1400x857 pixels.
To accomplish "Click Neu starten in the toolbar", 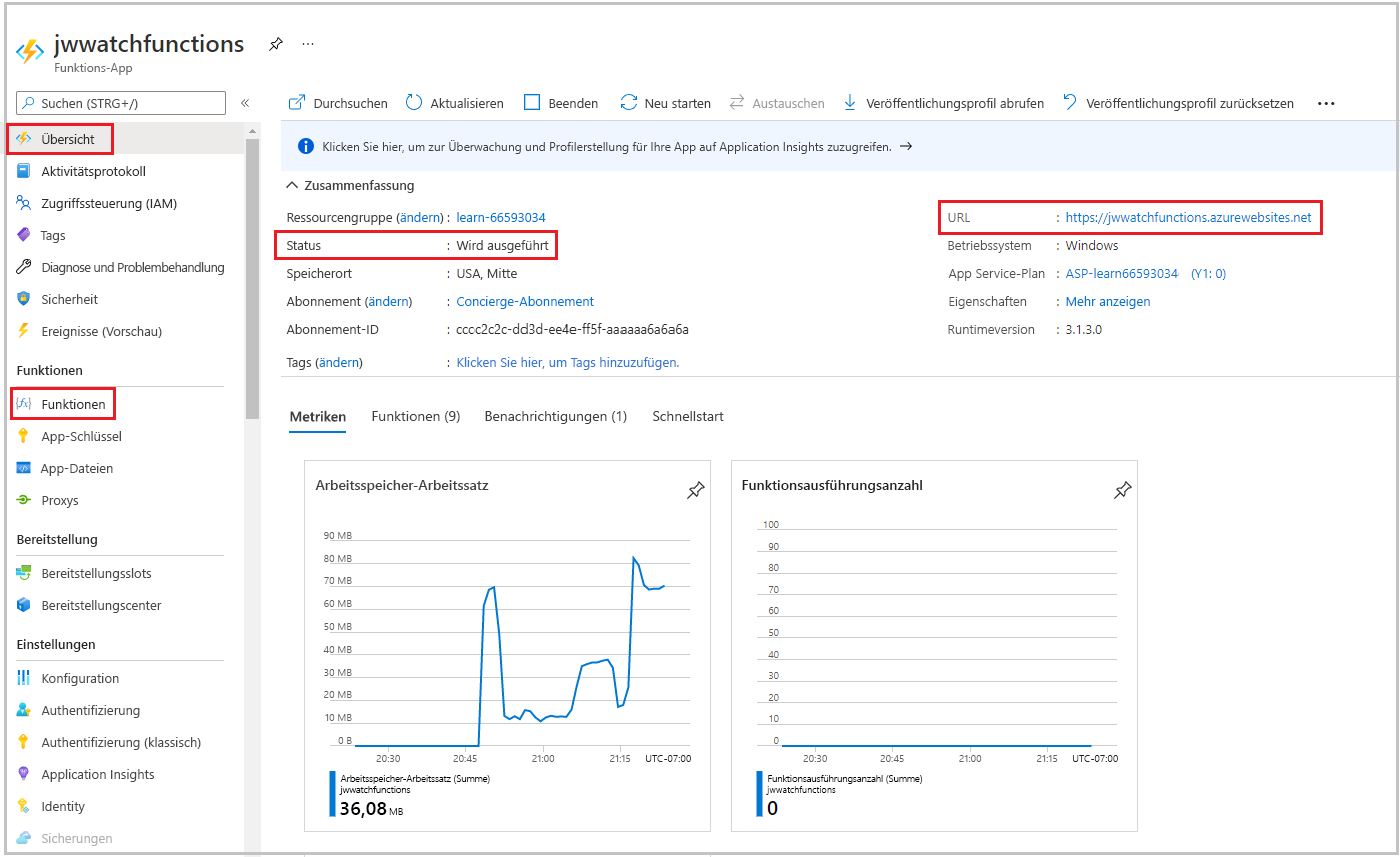I will pos(666,103).
